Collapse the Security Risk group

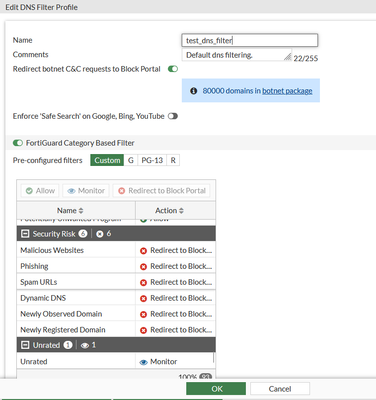(25, 234)
